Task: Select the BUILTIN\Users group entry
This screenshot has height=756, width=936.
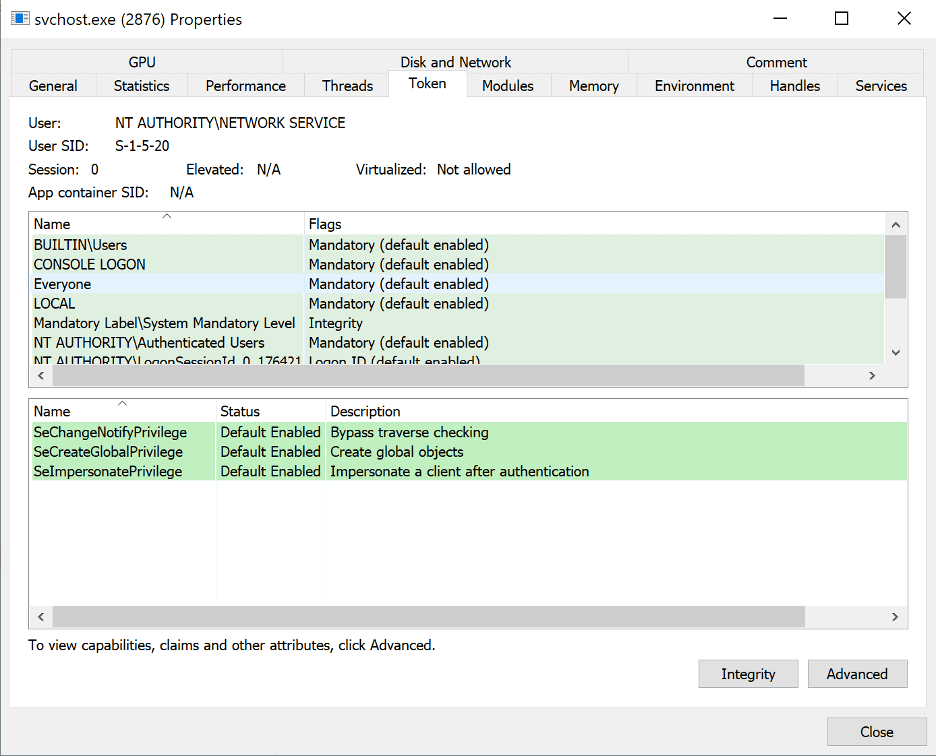Action: pos(80,245)
